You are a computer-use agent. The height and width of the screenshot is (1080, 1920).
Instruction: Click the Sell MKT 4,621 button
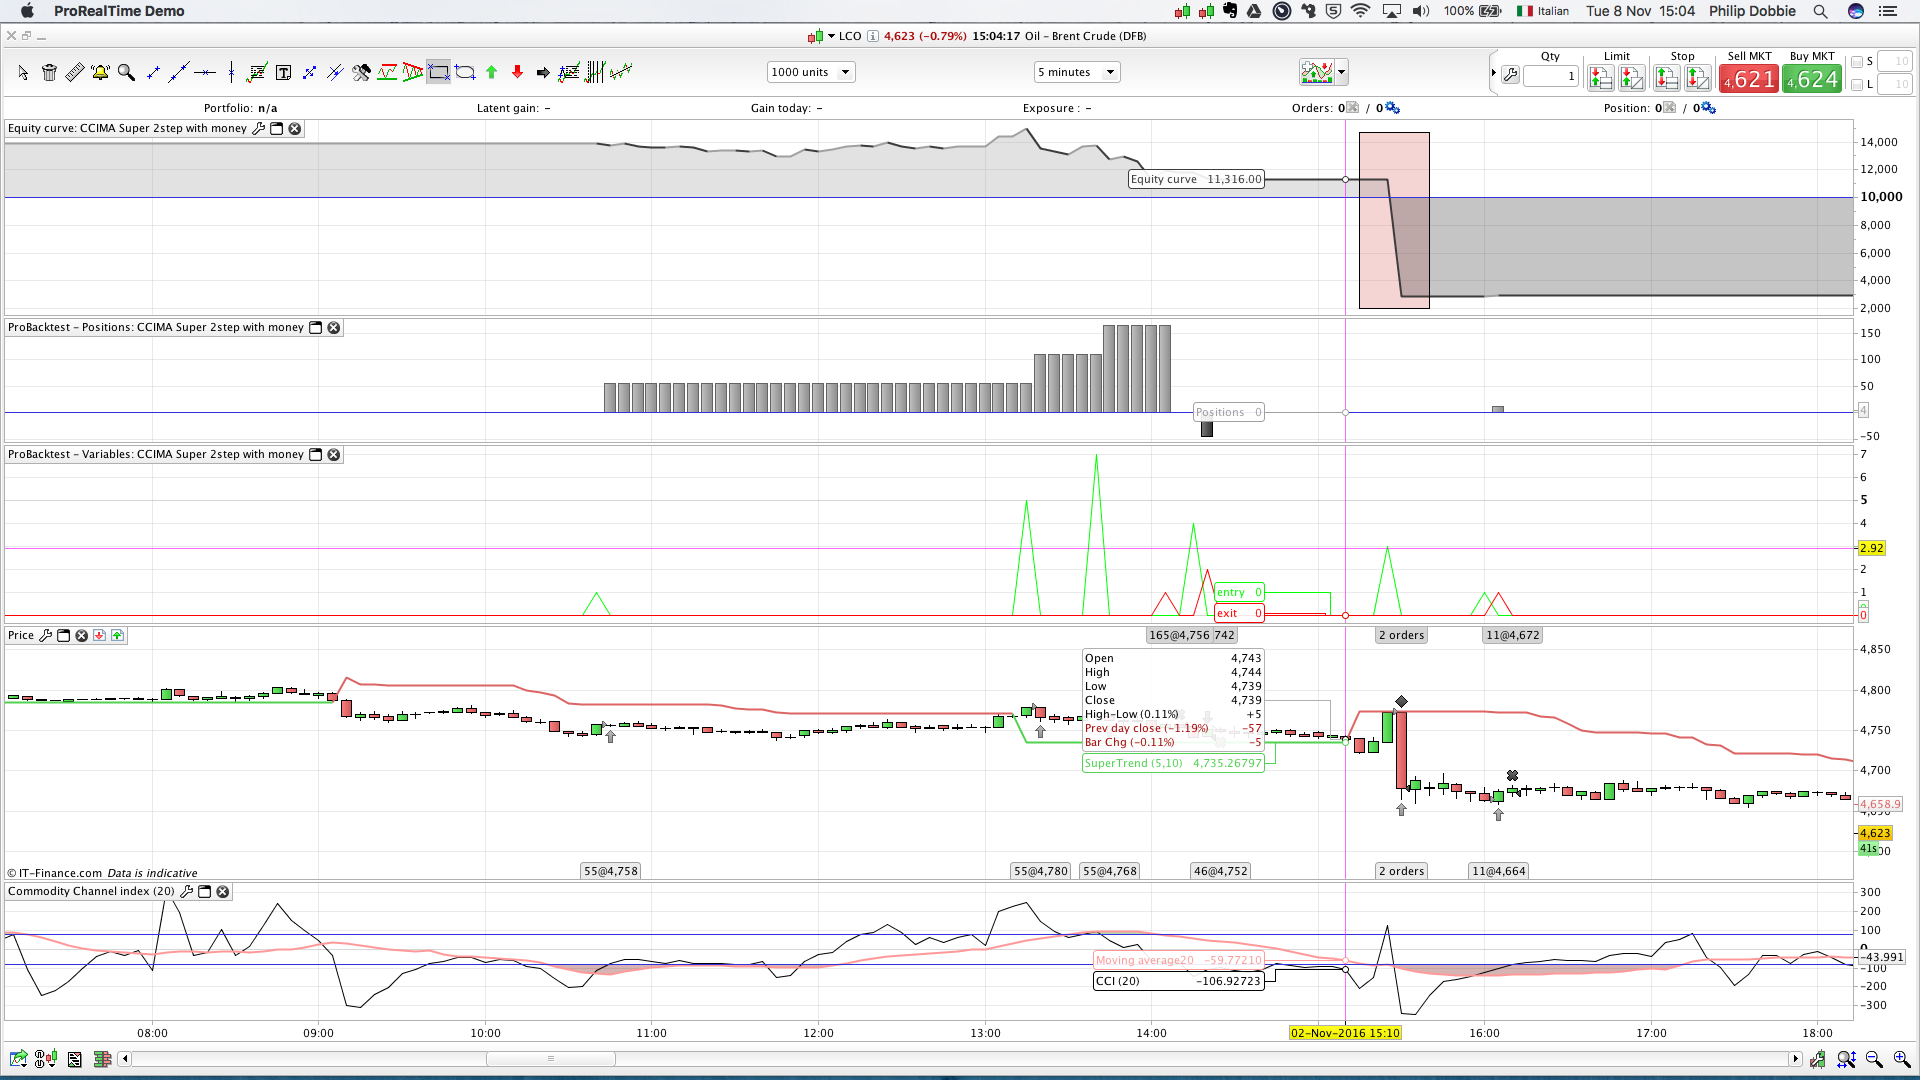point(1748,79)
